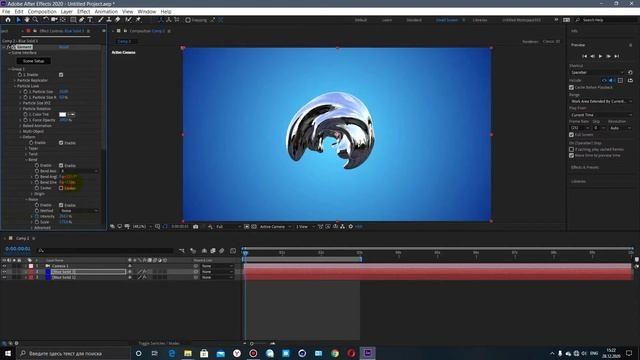
Task: Select the Eraser tool
Action: click(x=118, y=20)
